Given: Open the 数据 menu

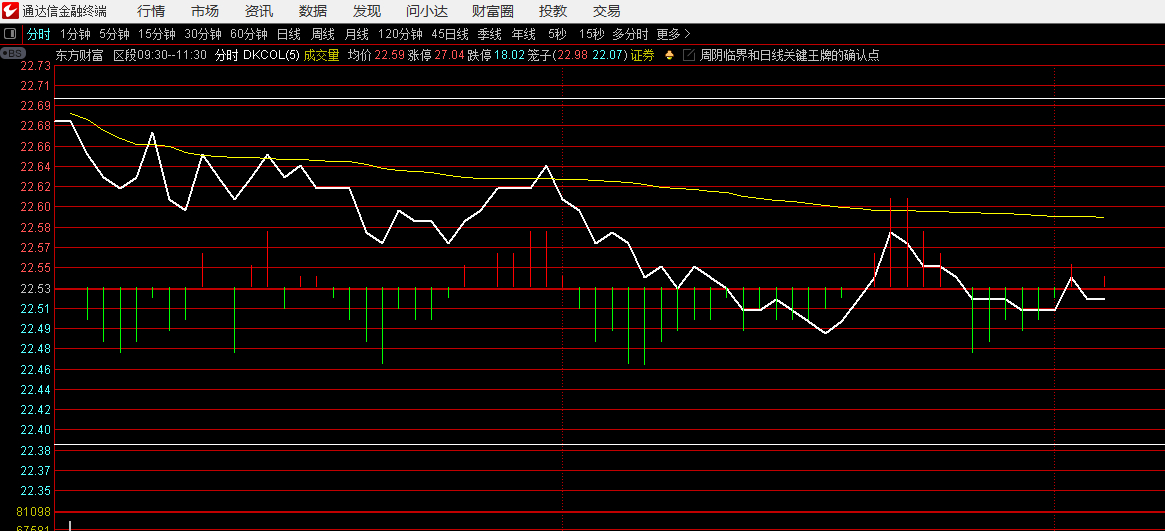Looking at the screenshot, I should (x=313, y=11).
